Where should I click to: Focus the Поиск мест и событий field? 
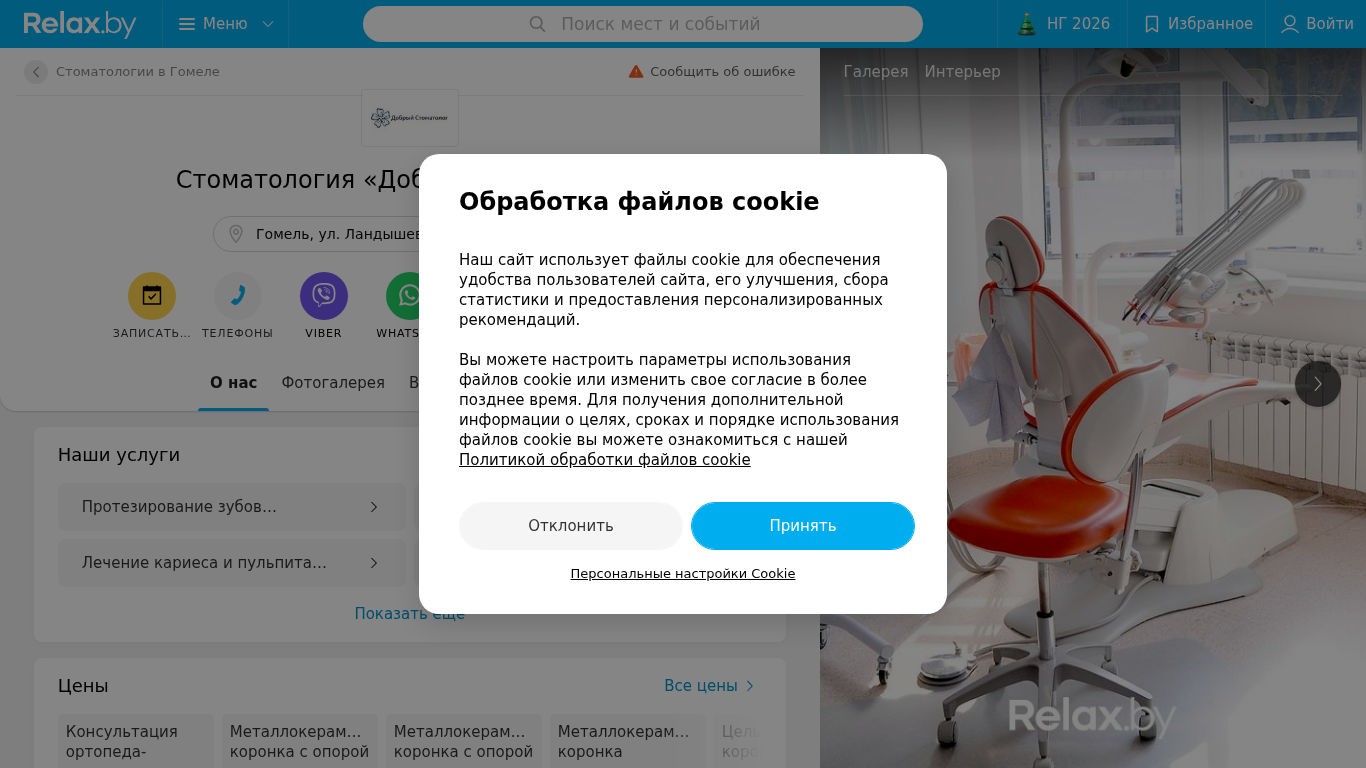click(643, 24)
